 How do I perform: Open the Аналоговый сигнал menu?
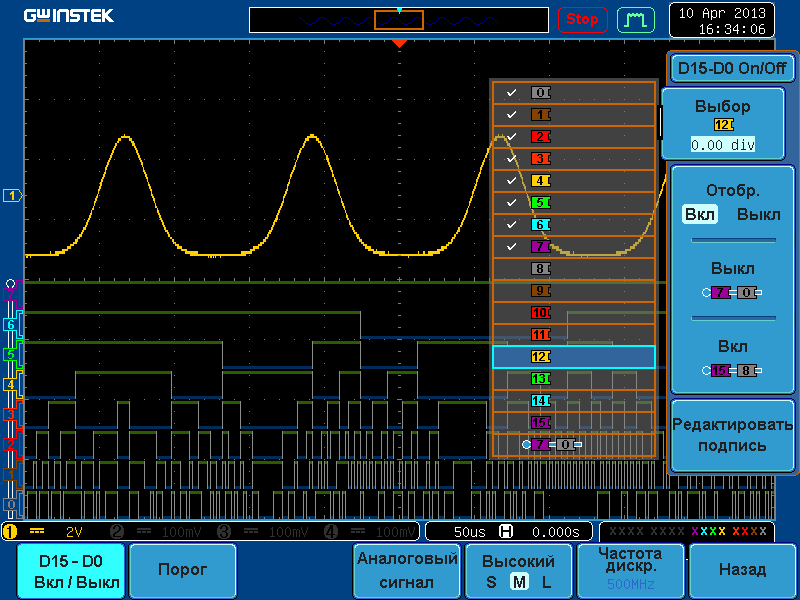tap(407, 570)
